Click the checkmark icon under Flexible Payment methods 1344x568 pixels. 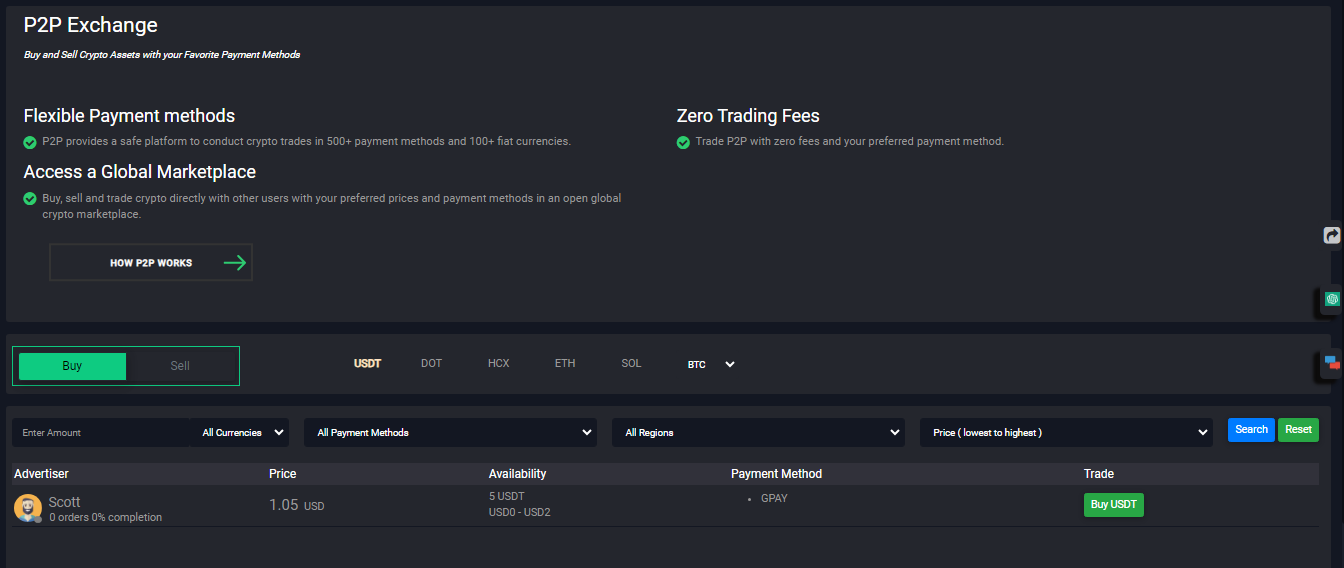30,142
